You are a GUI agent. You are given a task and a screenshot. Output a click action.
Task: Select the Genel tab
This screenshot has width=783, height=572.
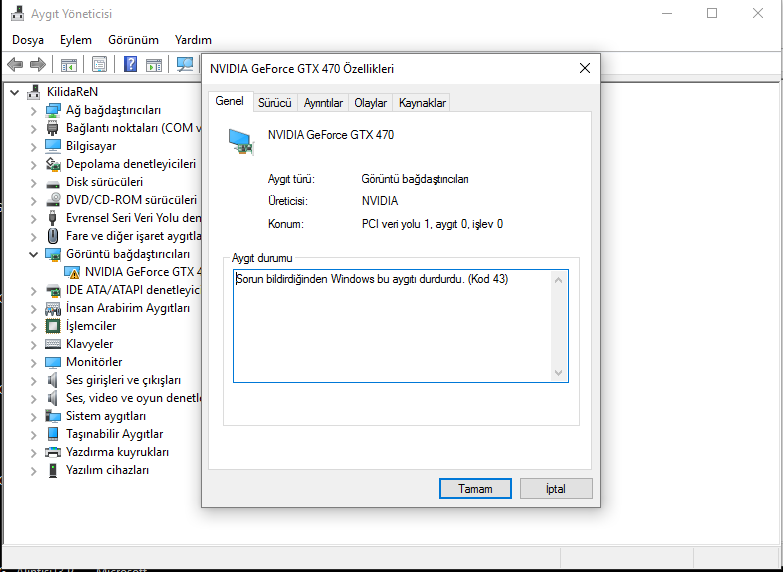click(x=230, y=101)
